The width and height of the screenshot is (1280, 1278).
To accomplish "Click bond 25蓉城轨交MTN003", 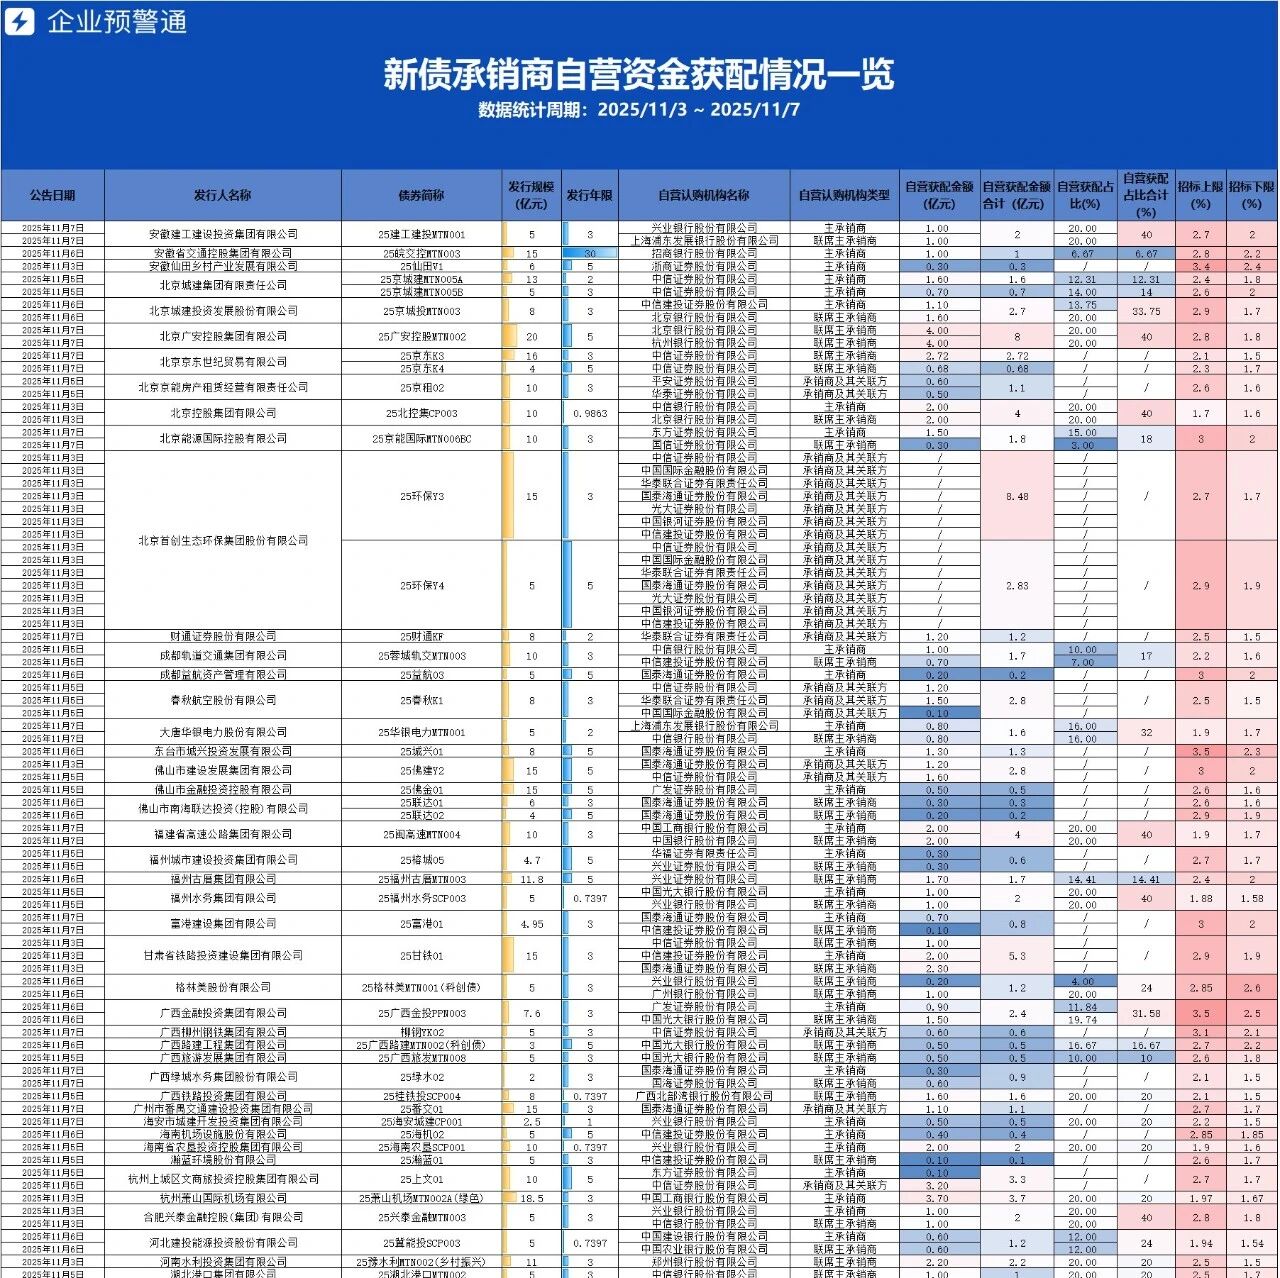I will coord(422,656).
